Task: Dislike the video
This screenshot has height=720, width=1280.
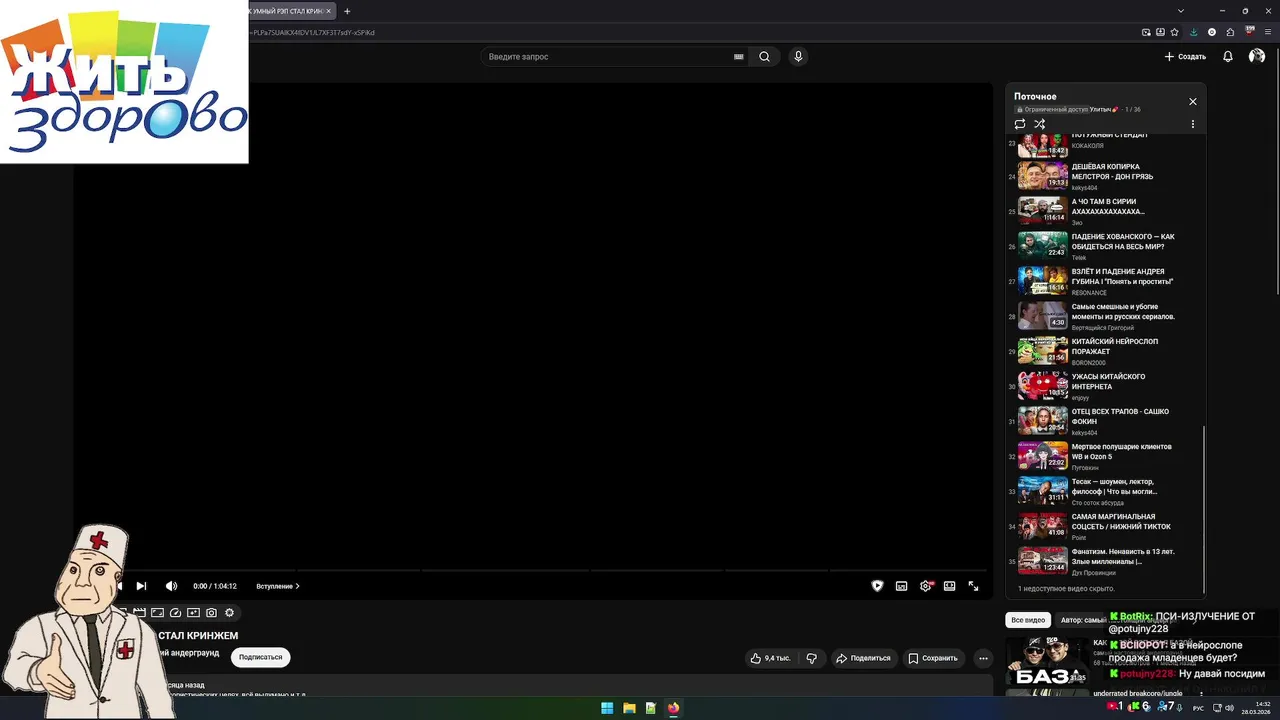Action: coord(811,658)
